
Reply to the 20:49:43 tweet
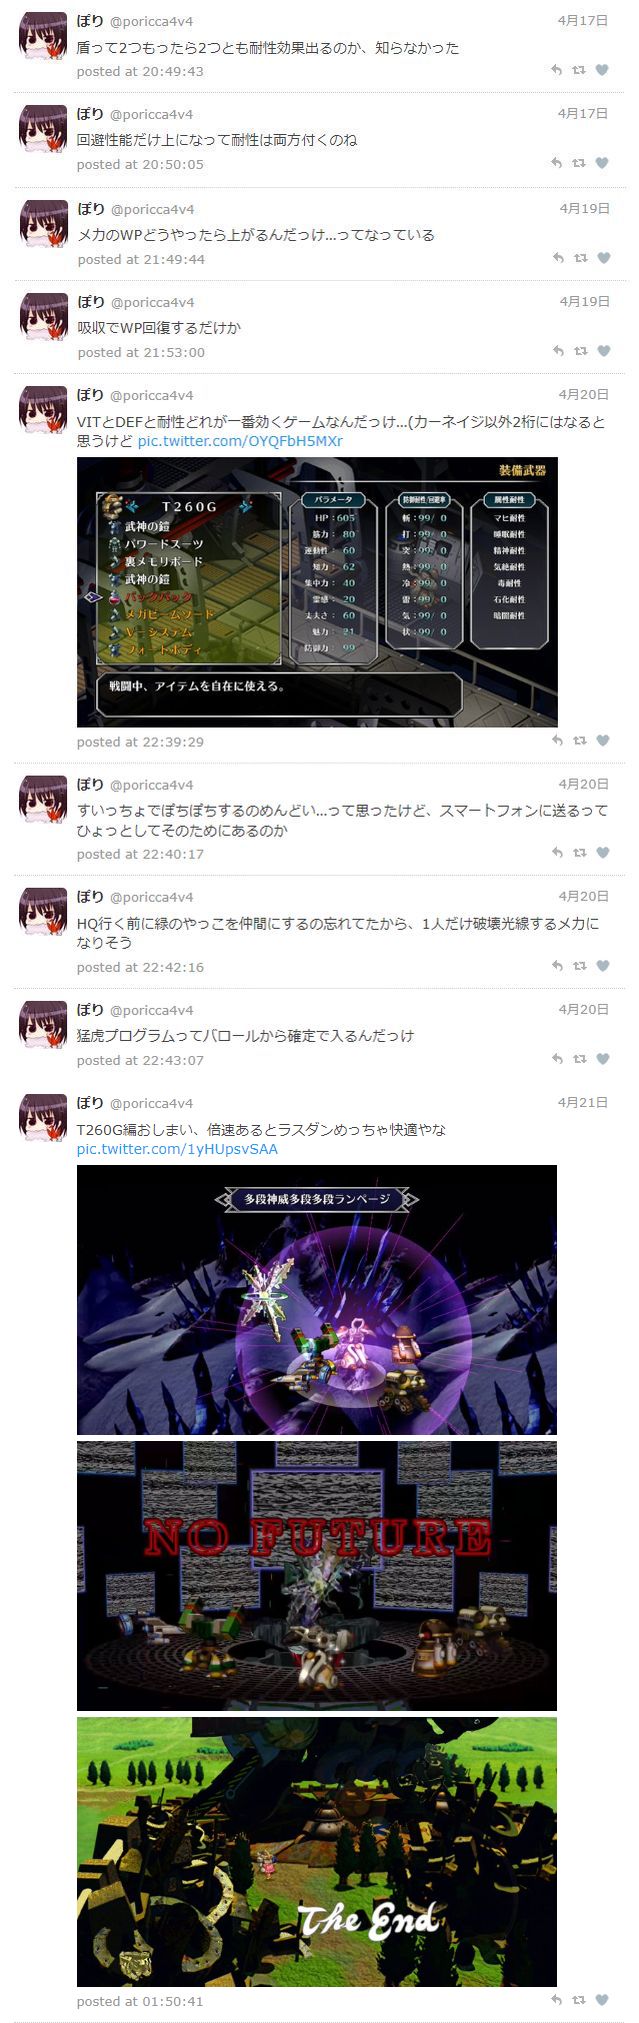557,70
